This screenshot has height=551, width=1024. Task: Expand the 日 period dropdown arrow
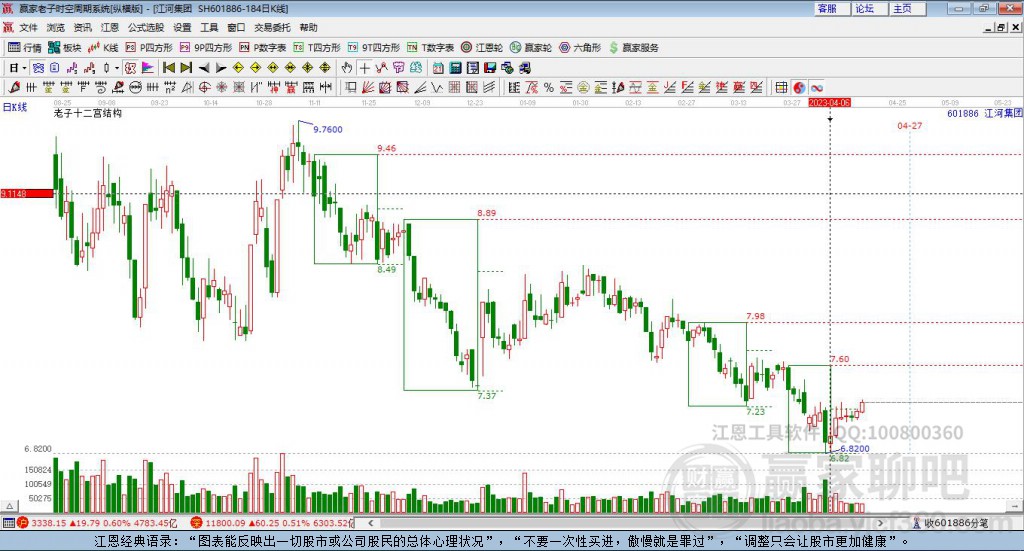pos(24,68)
